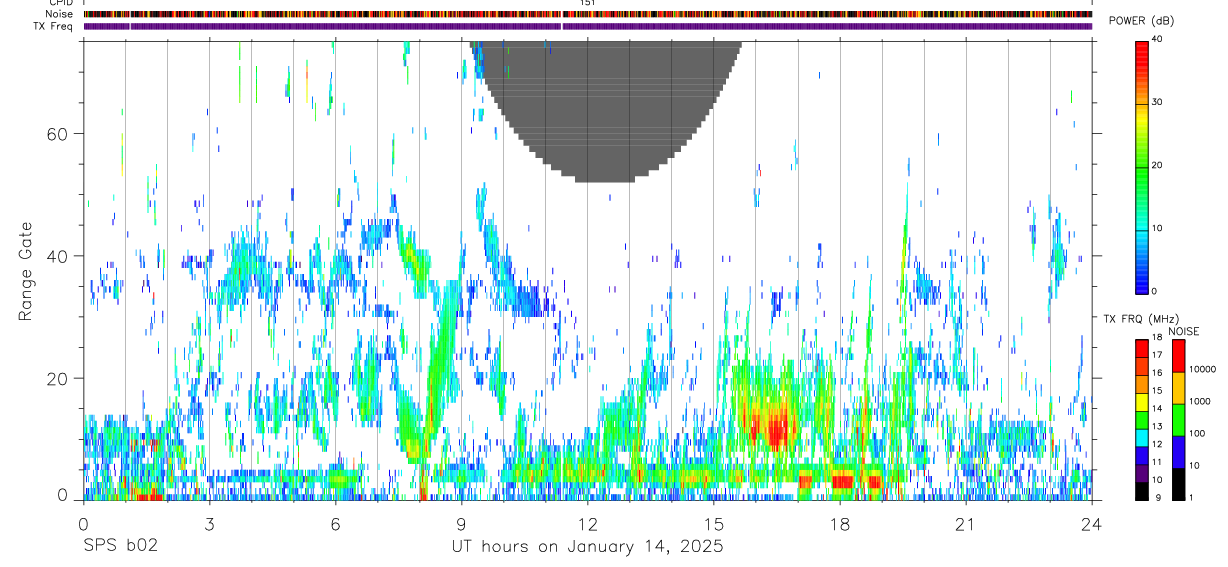Click the 10000 label of NOISE scale

point(1202,369)
